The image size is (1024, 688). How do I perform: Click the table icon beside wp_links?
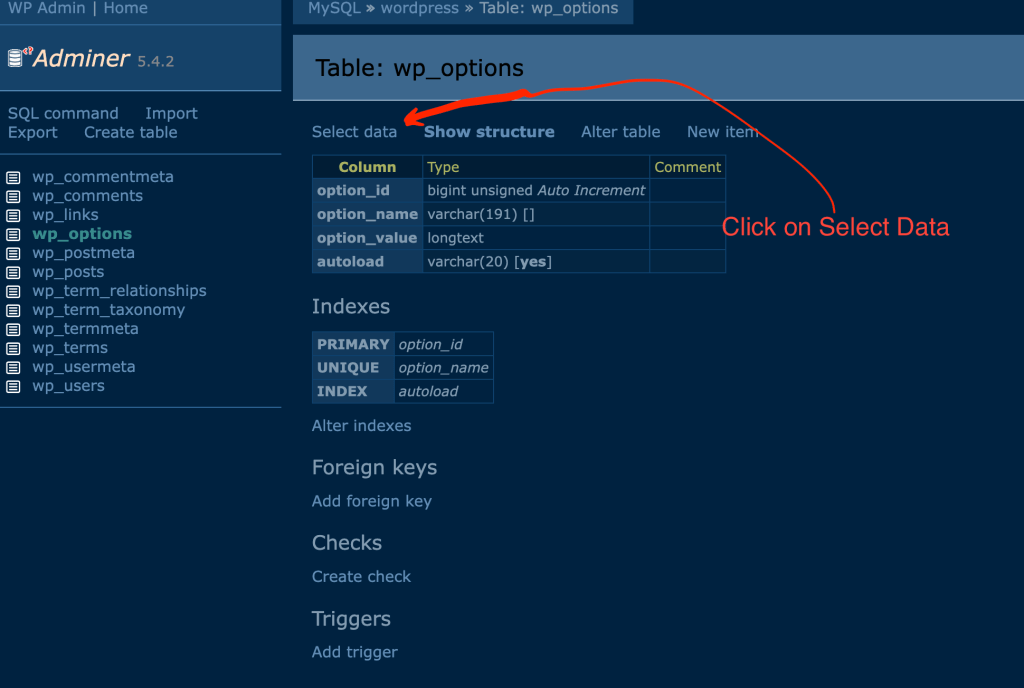14,214
